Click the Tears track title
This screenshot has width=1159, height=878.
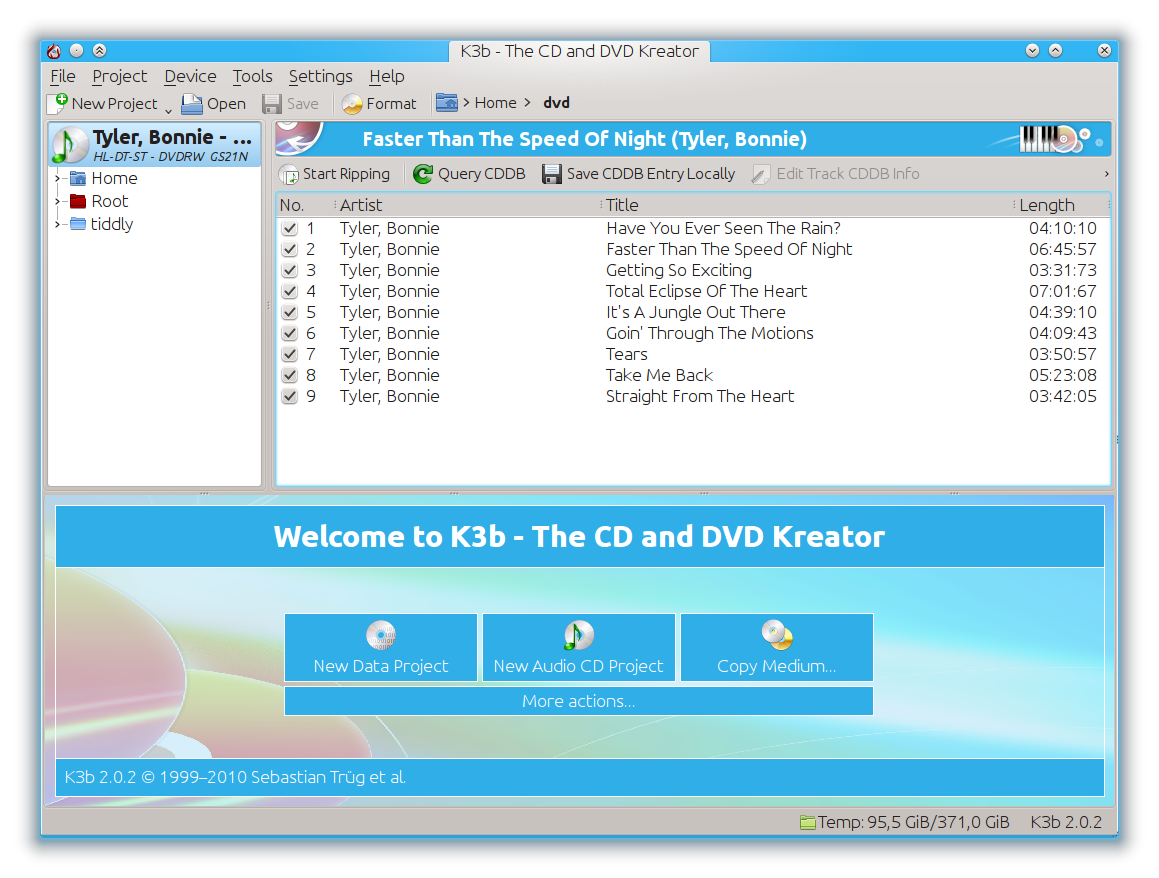627,354
